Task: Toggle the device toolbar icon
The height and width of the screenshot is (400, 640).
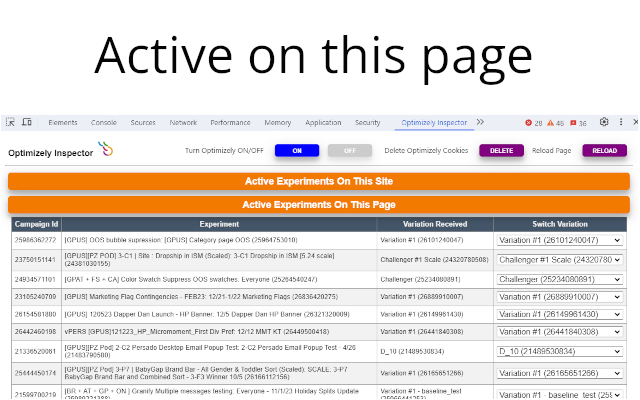Action: click(27, 122)
